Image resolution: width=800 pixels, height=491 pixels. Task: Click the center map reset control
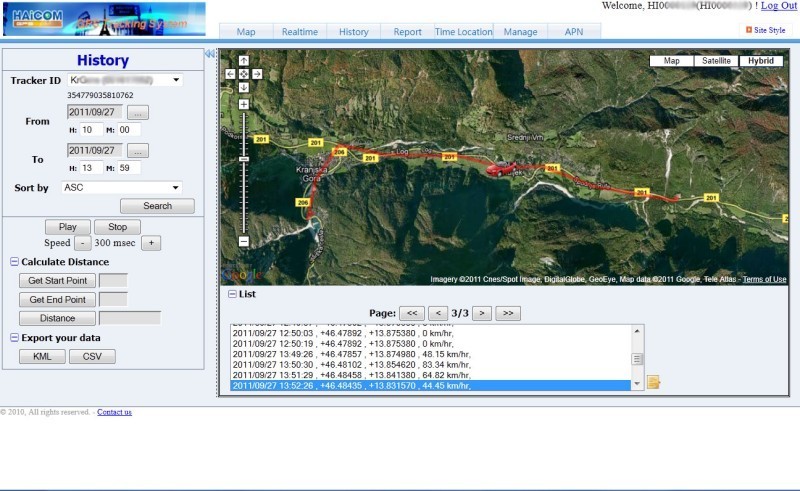coord(244,74)
